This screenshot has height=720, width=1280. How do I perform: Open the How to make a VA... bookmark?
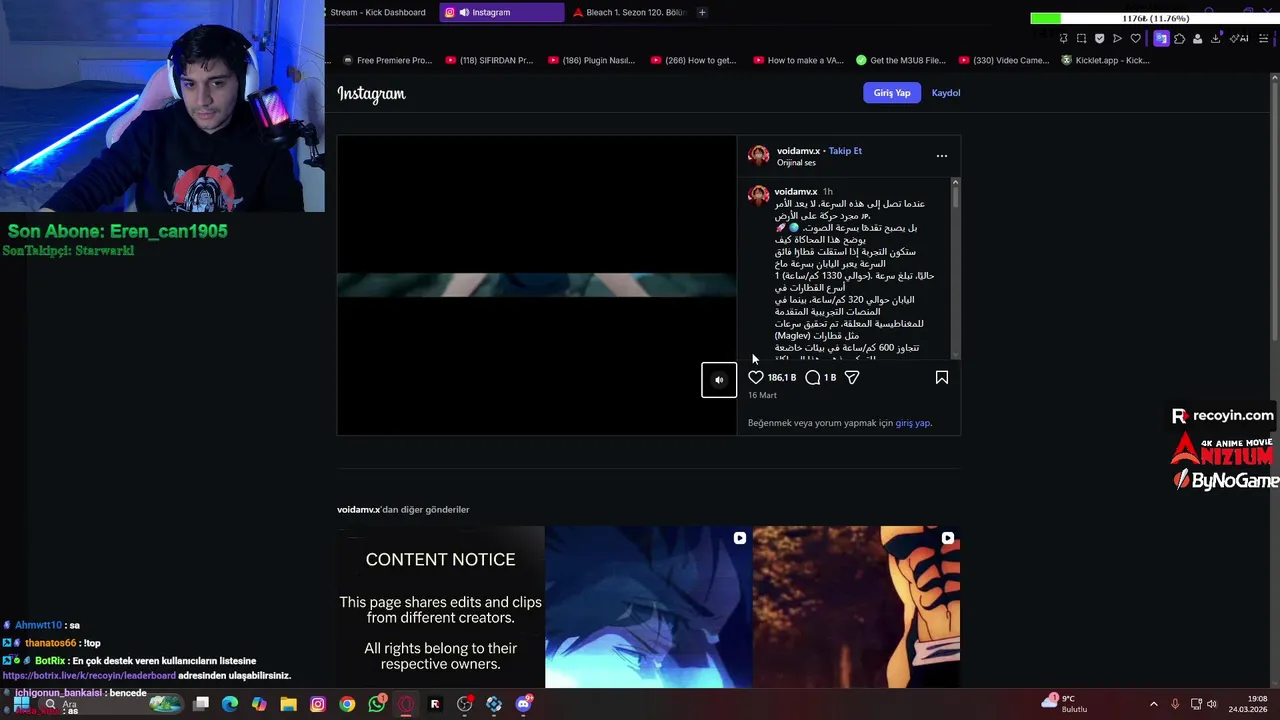point(798,60)
